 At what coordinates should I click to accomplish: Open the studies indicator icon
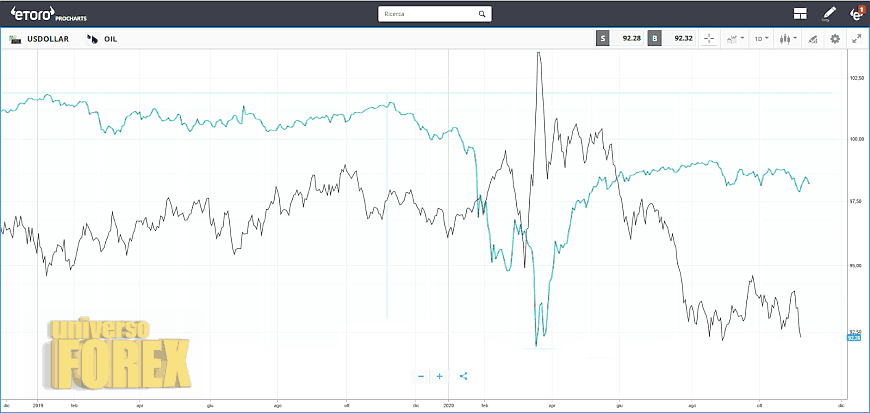point(812,39)
